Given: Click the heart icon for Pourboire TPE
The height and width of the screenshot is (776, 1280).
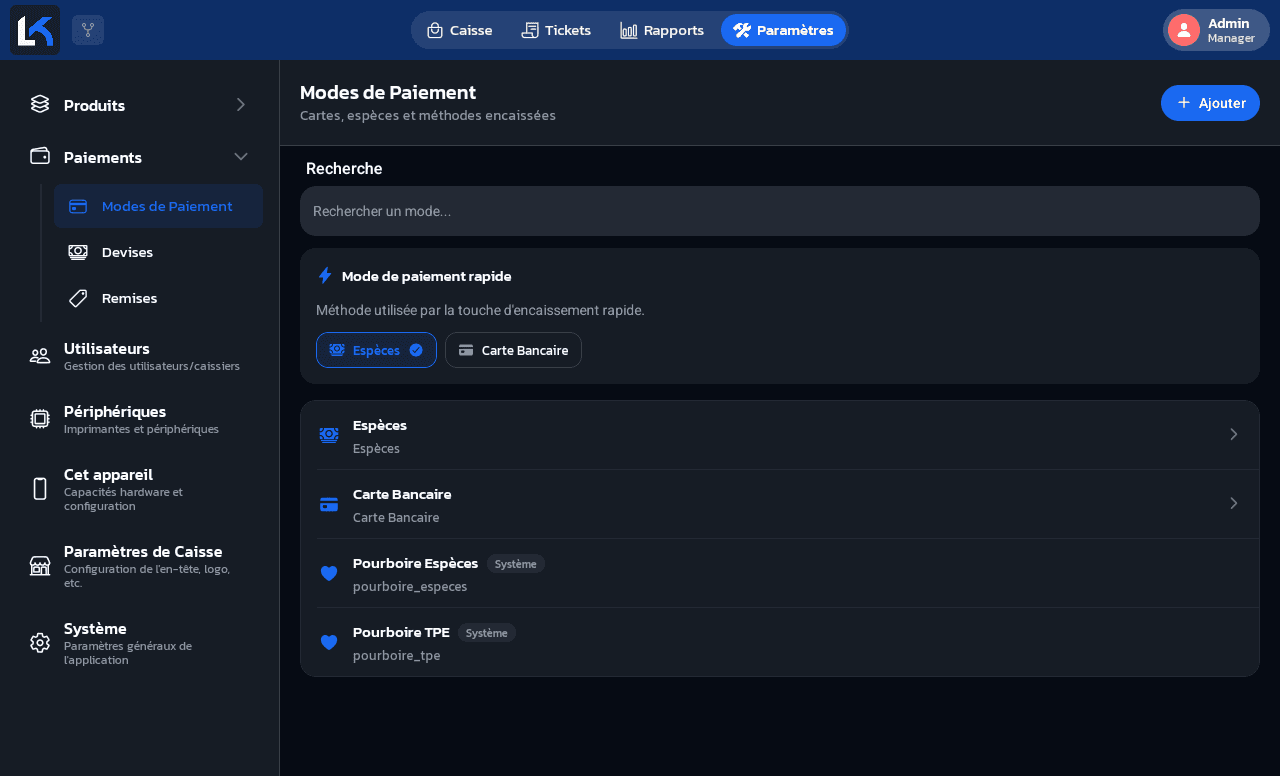Looking at the screenshot, I should pyautogui.click(x=329, y=642).
